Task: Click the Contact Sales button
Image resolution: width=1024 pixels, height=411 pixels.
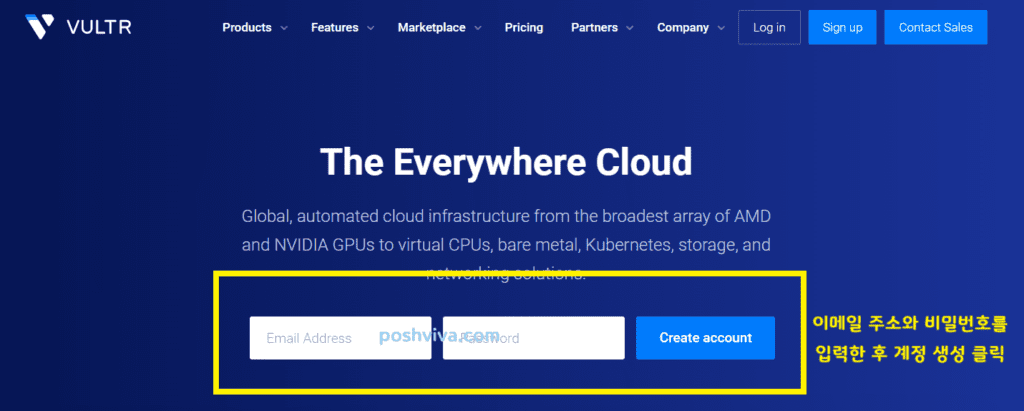Action: coord(936,27)
